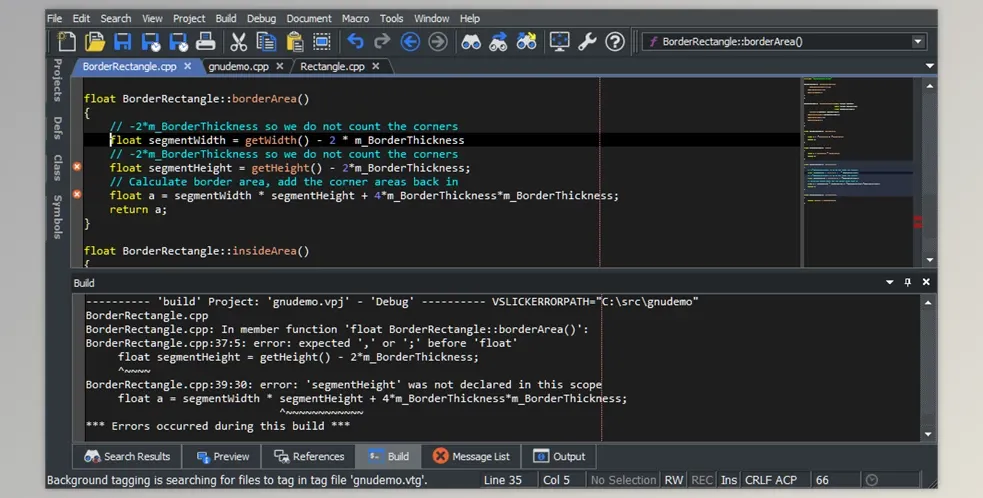Image resolution: width=983 pixels, height=498 pixels.
Task: Toggle pin on the Build panel
Action: (x=907, y=282)
